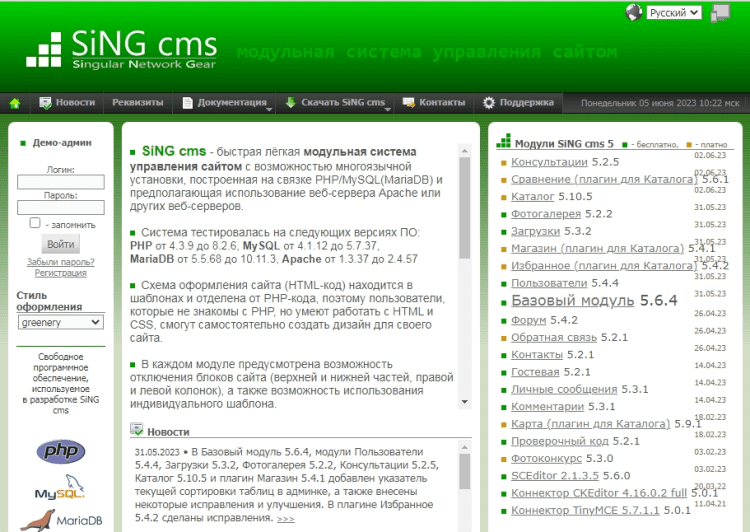Click the Забыли пароль? link
This screenshot has width=750, height=532.
(61, 262)
